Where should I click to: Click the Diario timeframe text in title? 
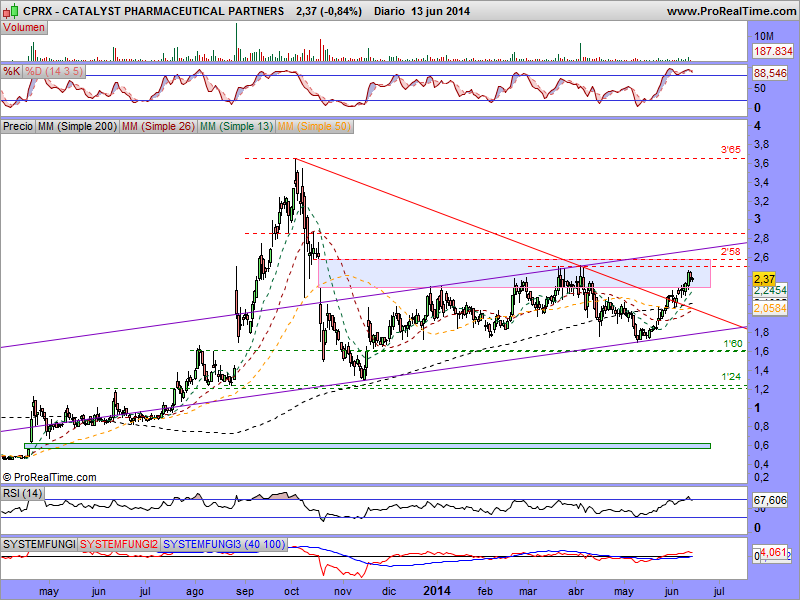pos(389,11)
